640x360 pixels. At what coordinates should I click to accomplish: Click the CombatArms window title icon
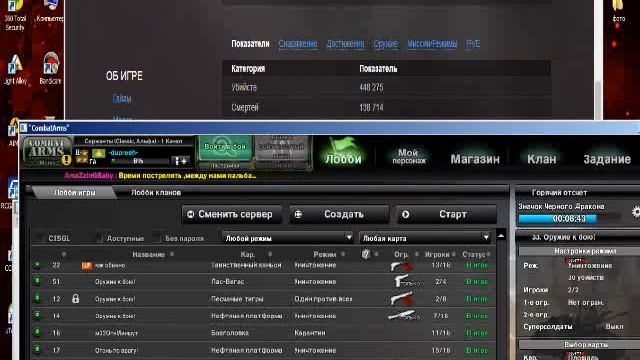[x=23, y=128]
